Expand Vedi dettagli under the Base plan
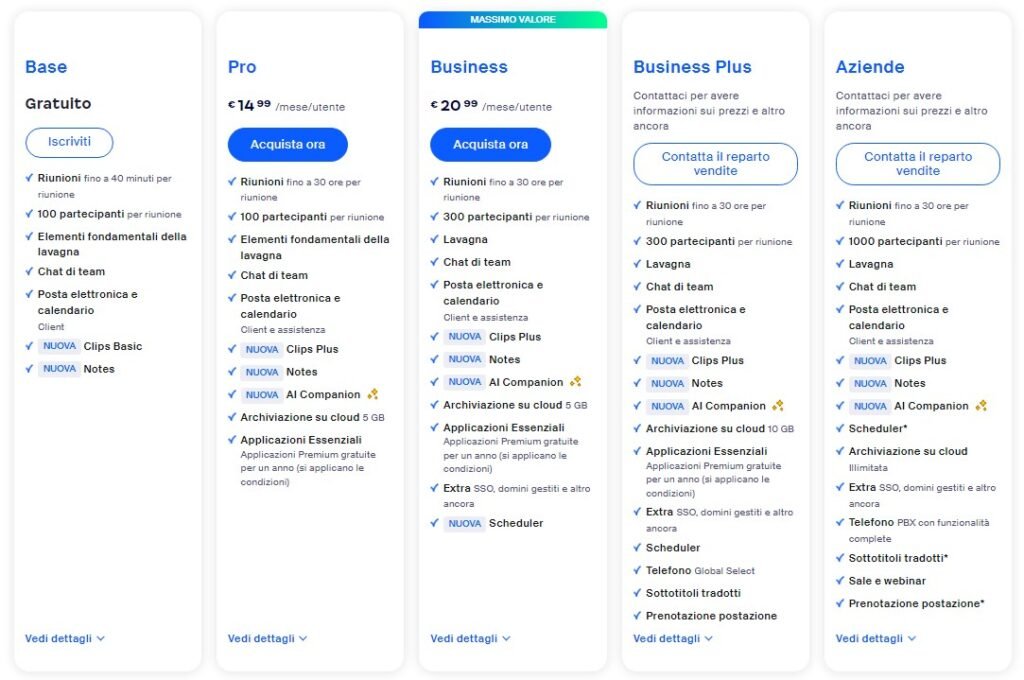Image resolution: width=1024 pixels, height=680 pixels. coord(65,638)
